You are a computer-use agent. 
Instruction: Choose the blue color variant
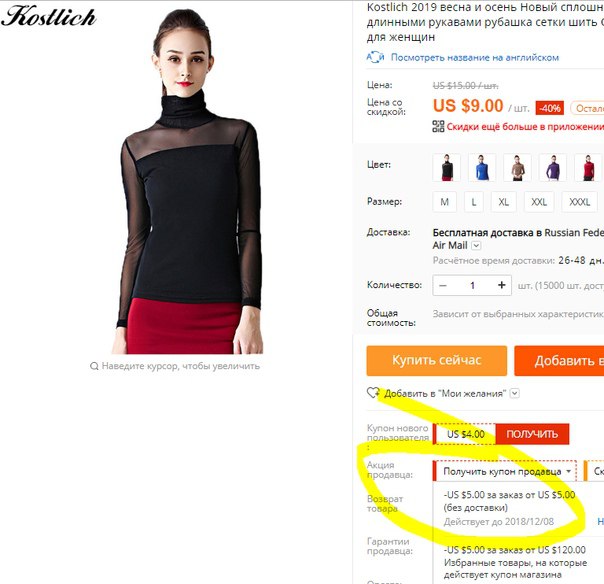coord(482,167)
